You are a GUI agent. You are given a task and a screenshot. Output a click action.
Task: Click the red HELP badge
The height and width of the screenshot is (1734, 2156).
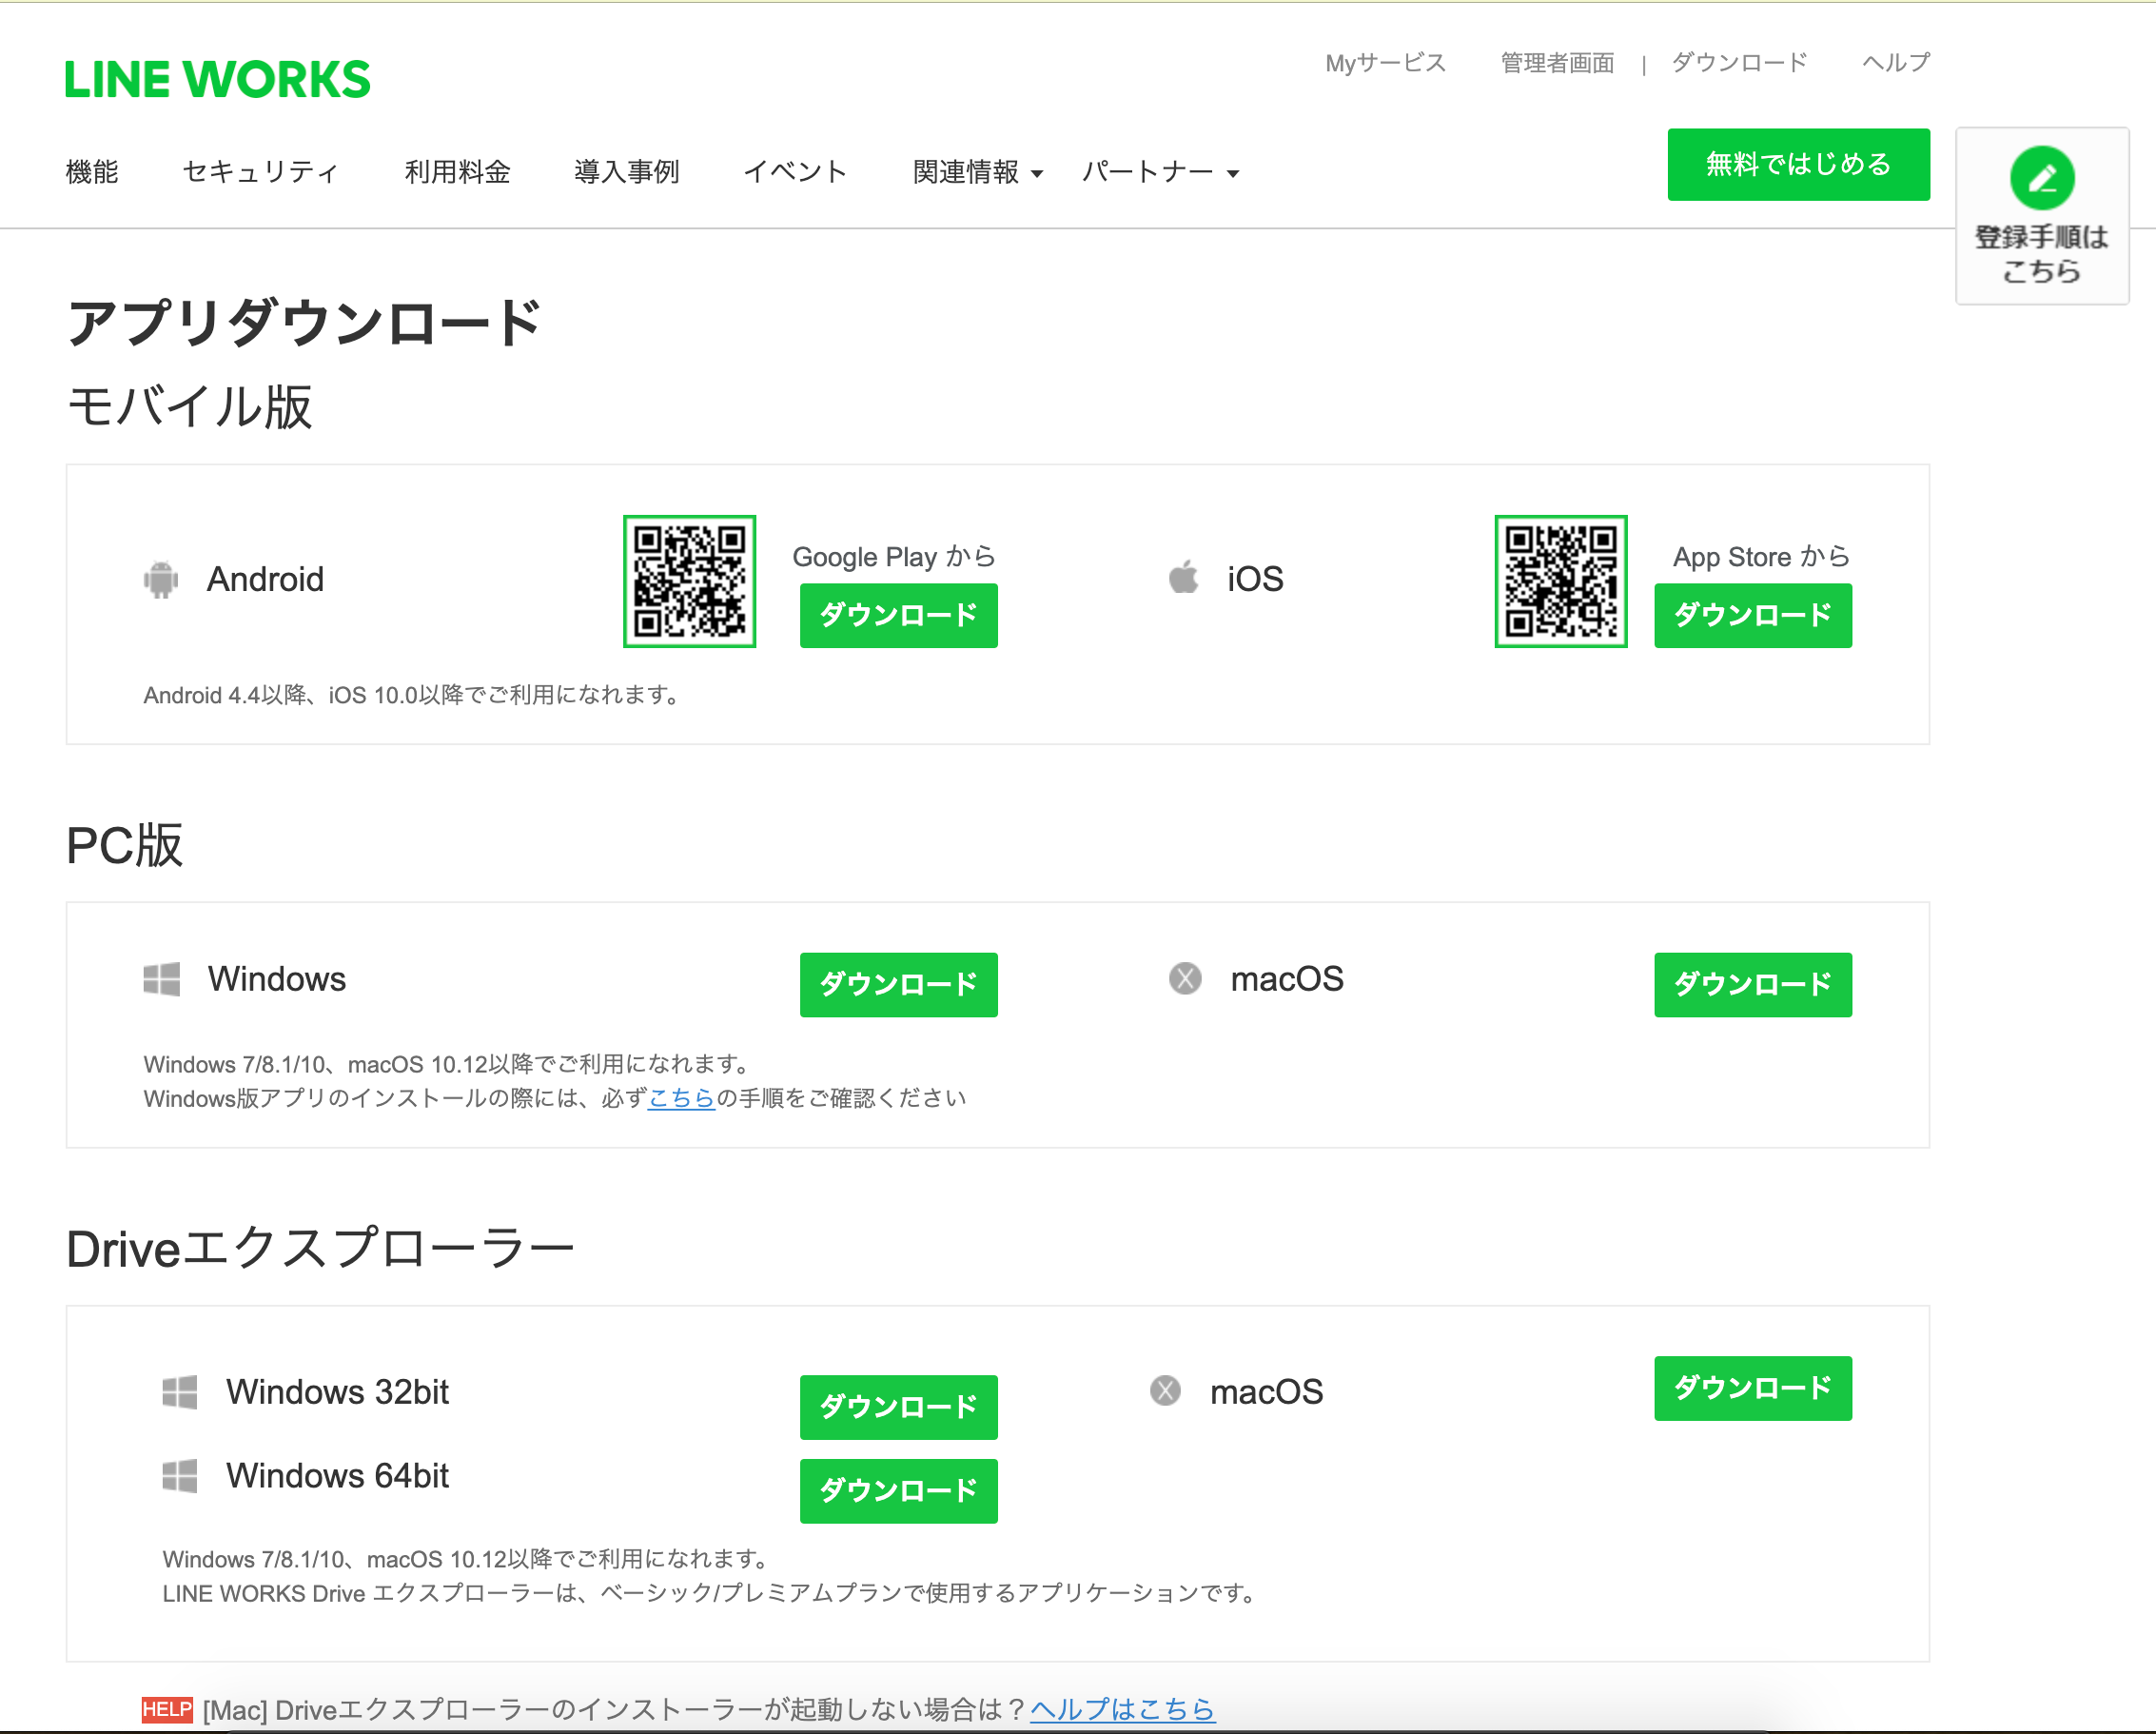(x=167, y=1709)
